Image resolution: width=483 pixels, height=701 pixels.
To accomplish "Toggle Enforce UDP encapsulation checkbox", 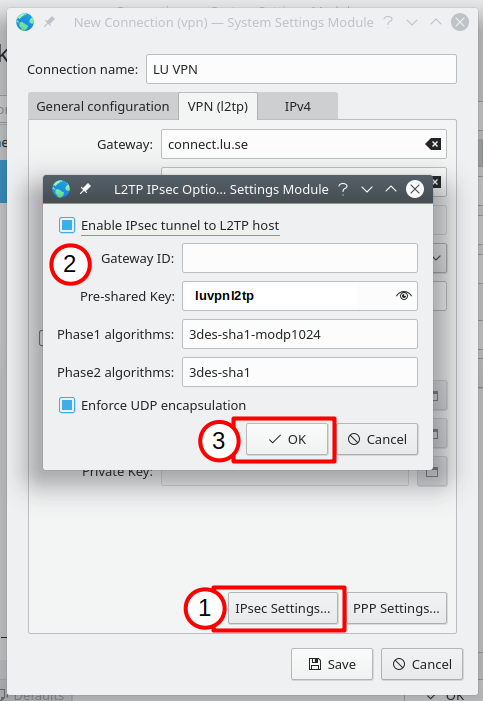I will (67, 405).
